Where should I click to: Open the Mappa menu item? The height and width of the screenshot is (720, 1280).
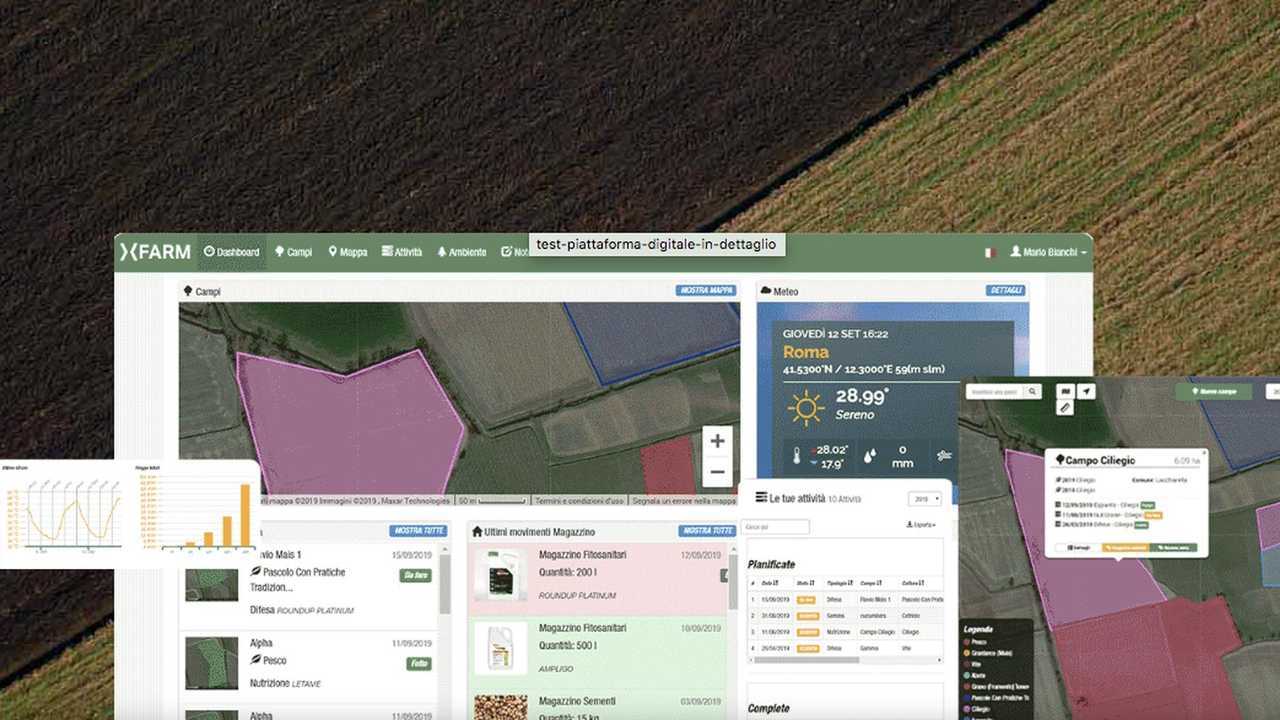(x=348, y=252)
